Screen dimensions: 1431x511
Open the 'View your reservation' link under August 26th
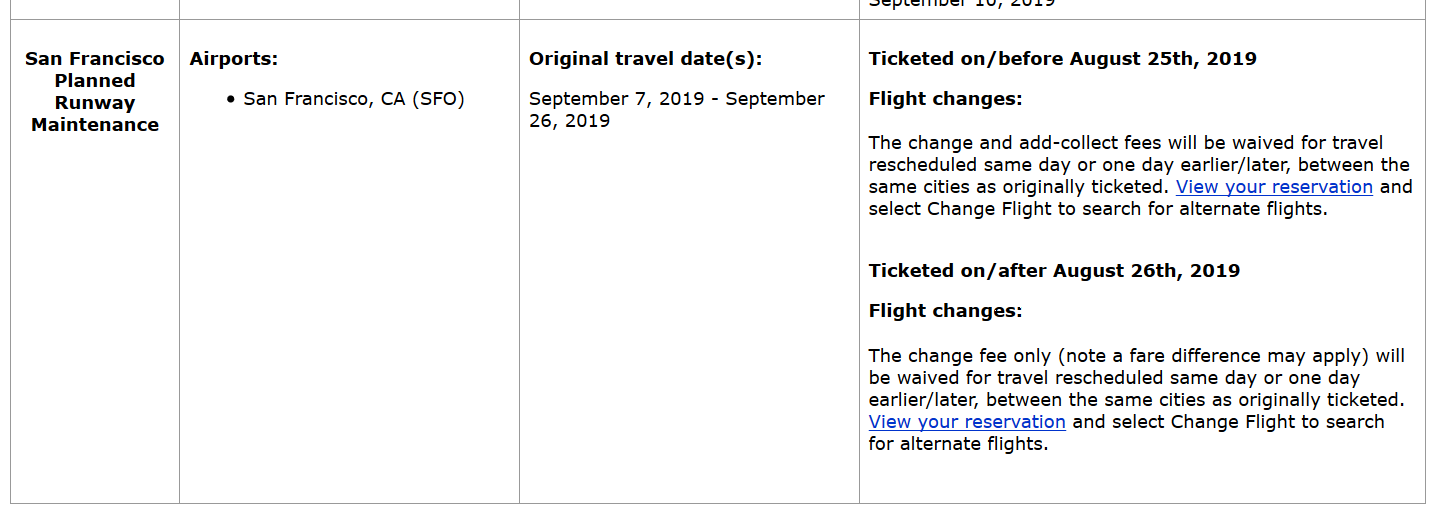[967, 422]
